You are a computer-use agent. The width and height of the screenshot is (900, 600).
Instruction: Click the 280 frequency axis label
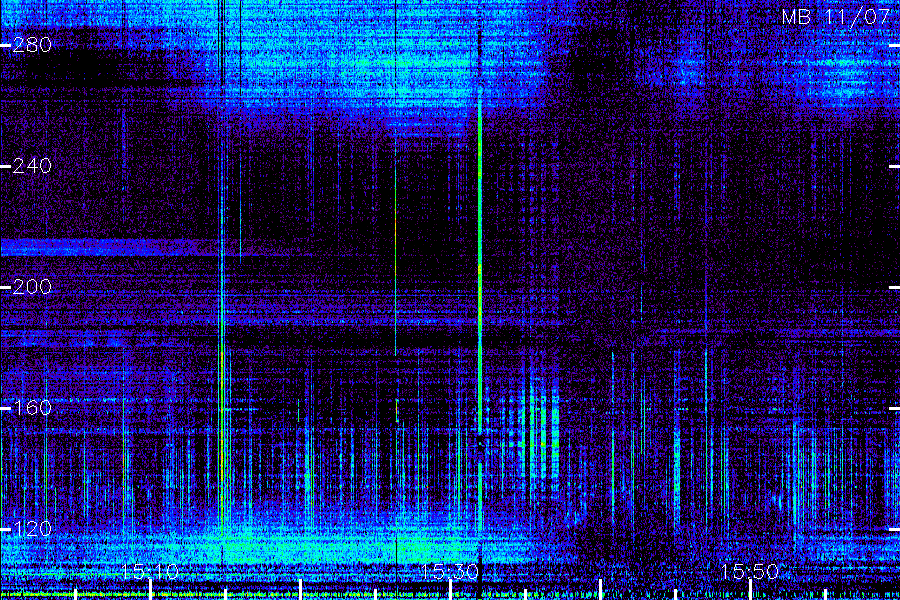tap(32, 45)
